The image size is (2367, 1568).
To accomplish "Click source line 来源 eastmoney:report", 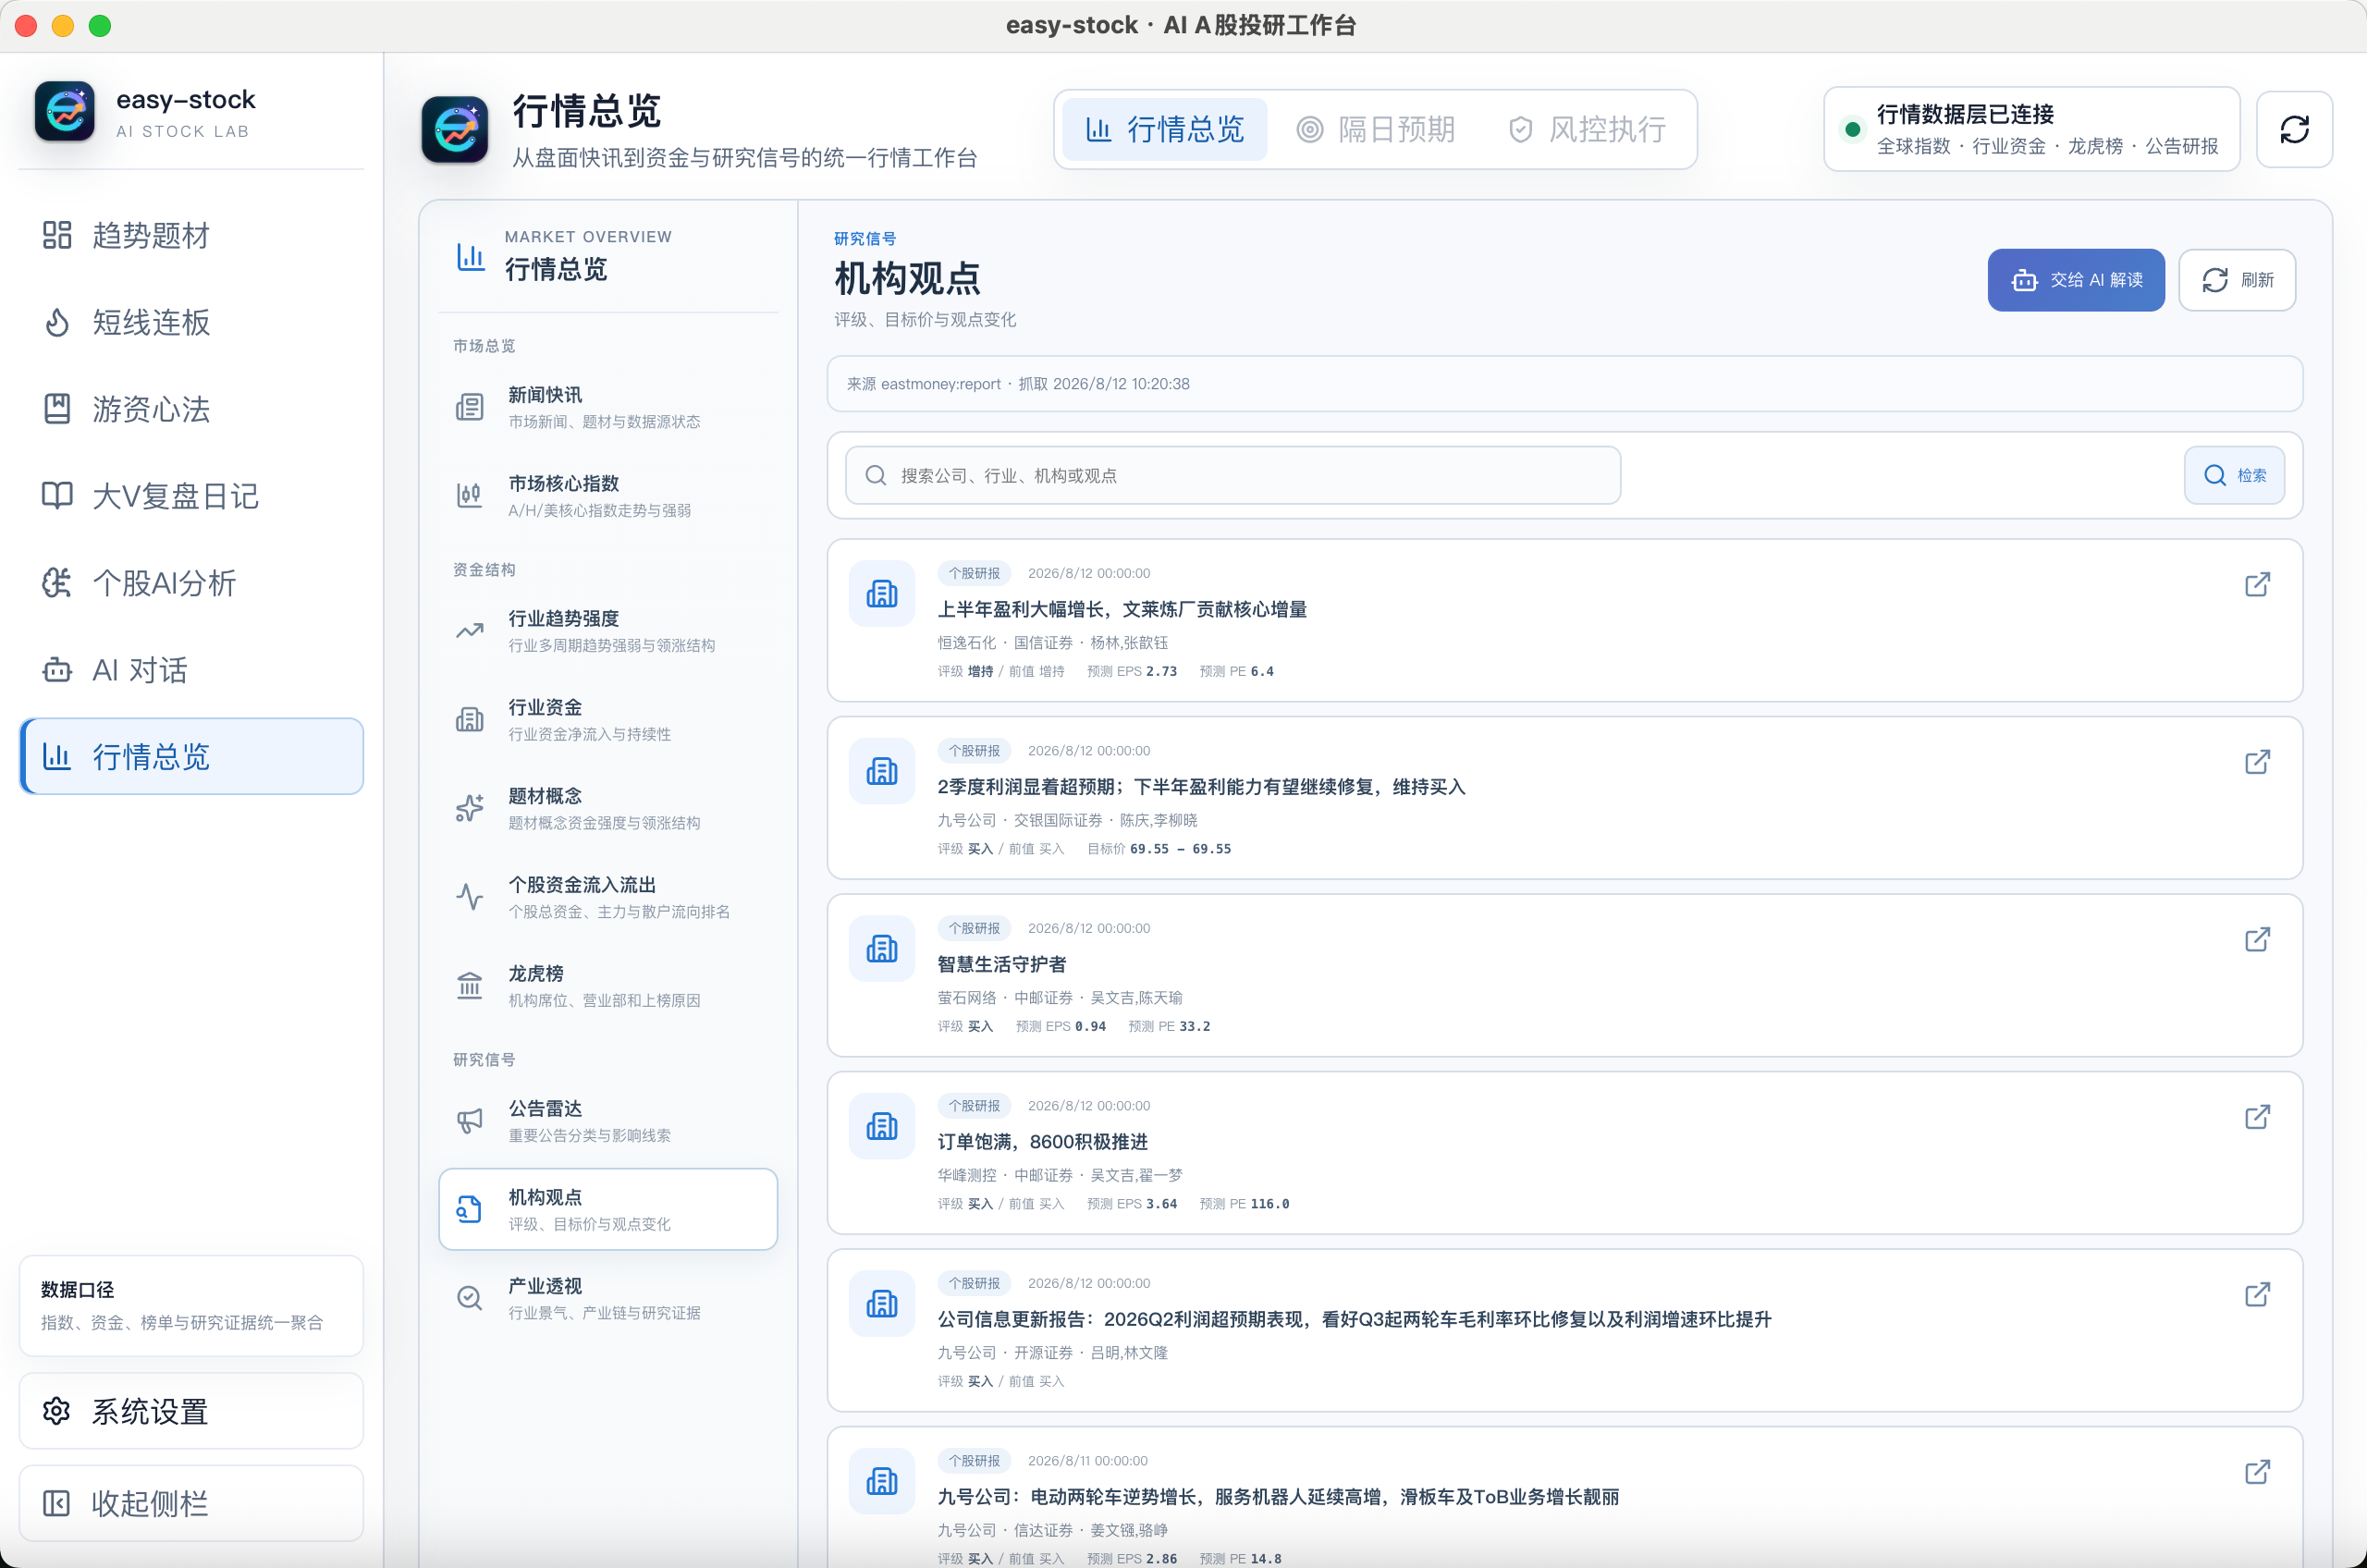I will coord(1018,384).
